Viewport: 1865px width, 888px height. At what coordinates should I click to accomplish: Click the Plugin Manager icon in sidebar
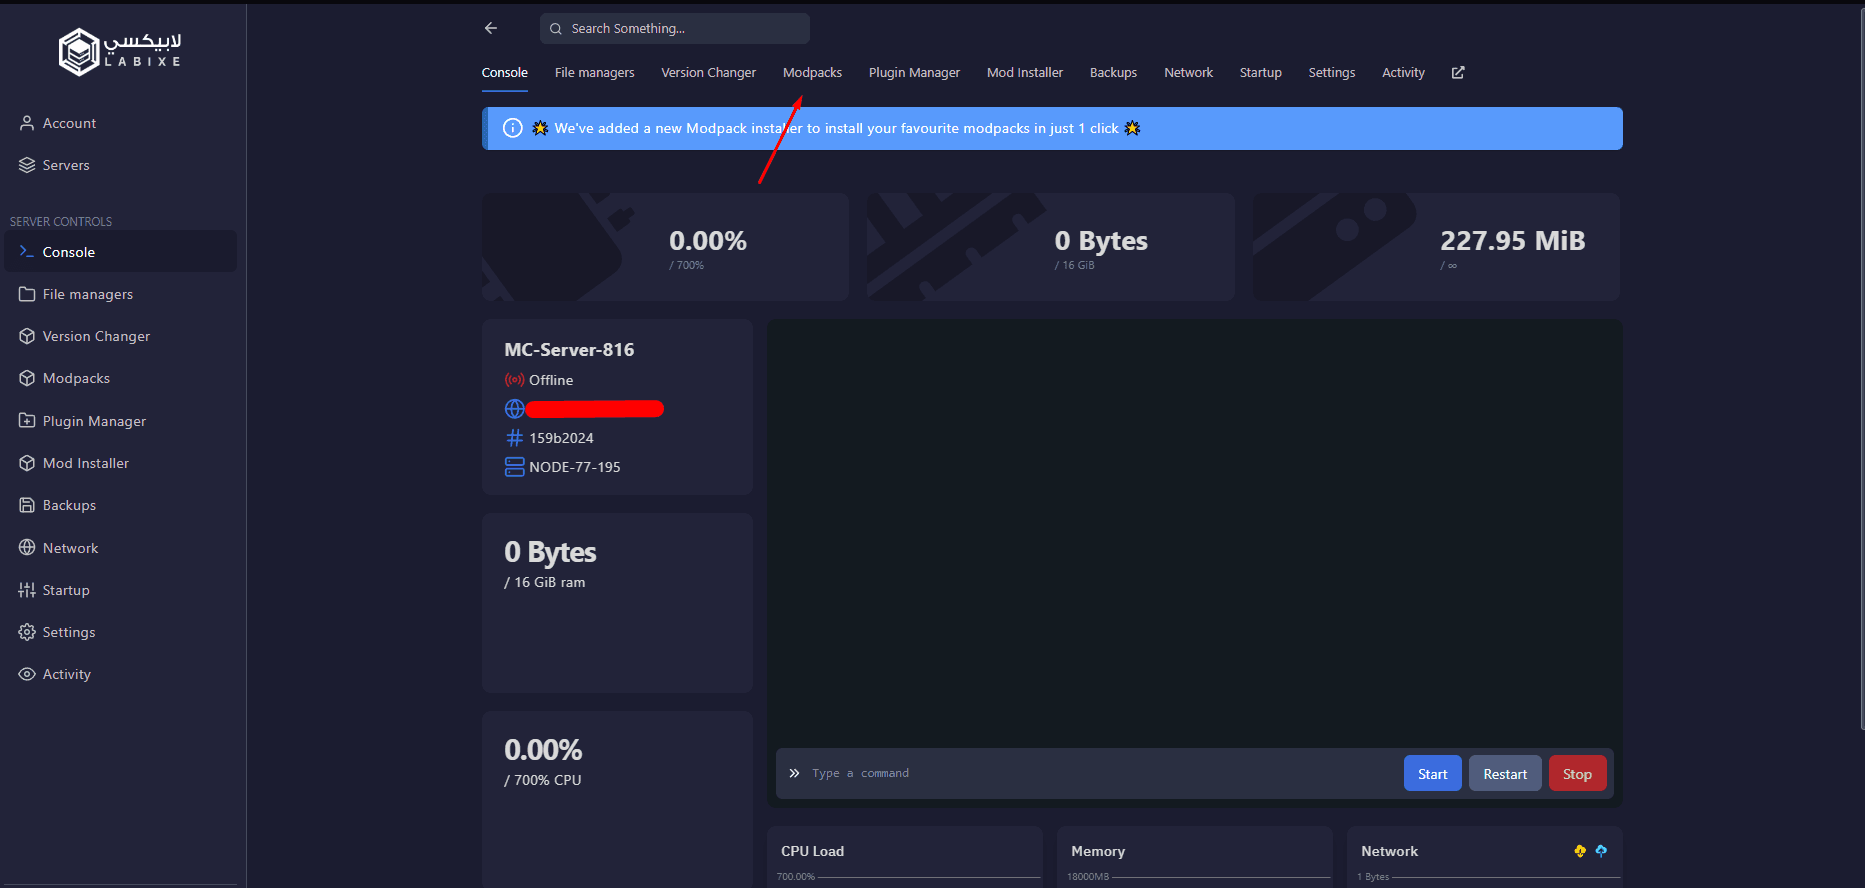pyautogui.click(x=27, y=421)
